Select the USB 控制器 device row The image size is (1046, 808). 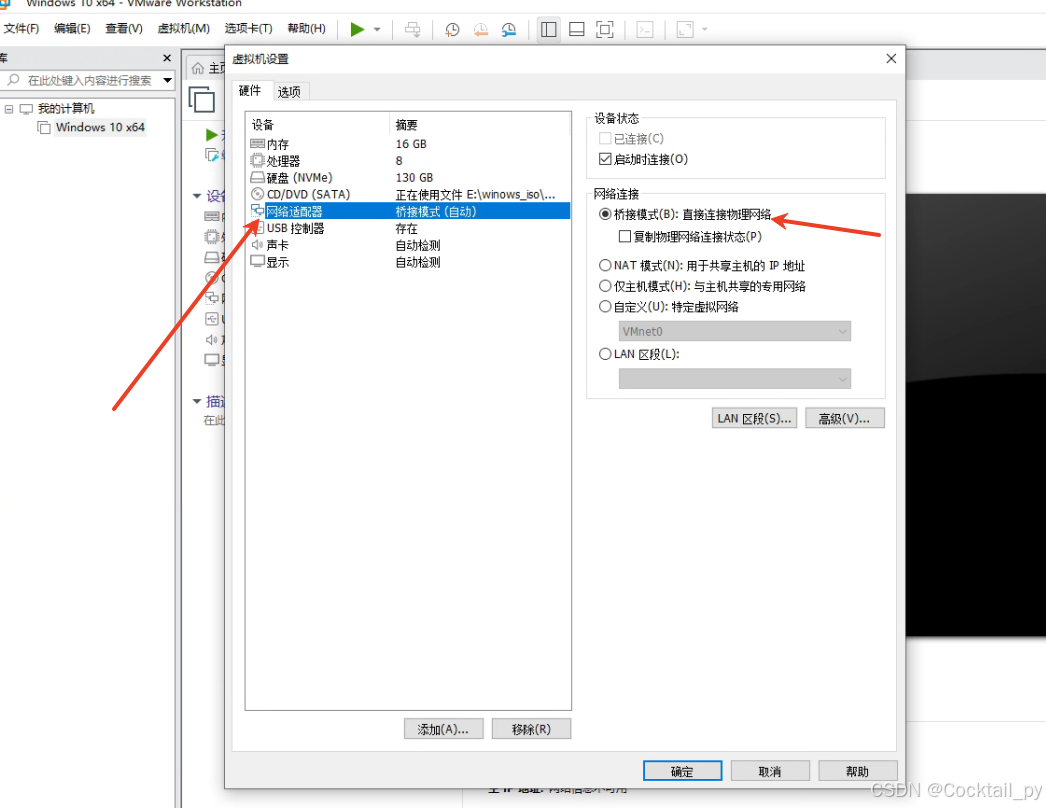pos(408,228)
